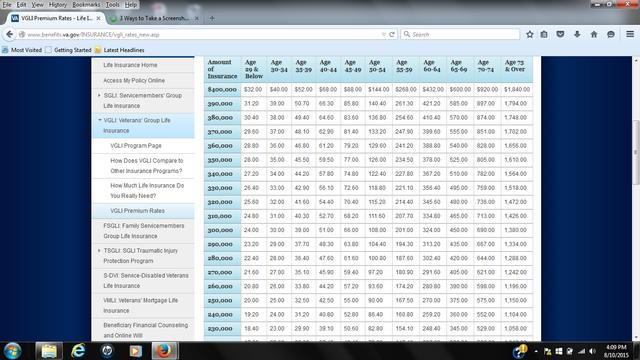
Task: Collapse the VGLI Veterans' Group Life Insurance item
Action: [x=100, y=120]
